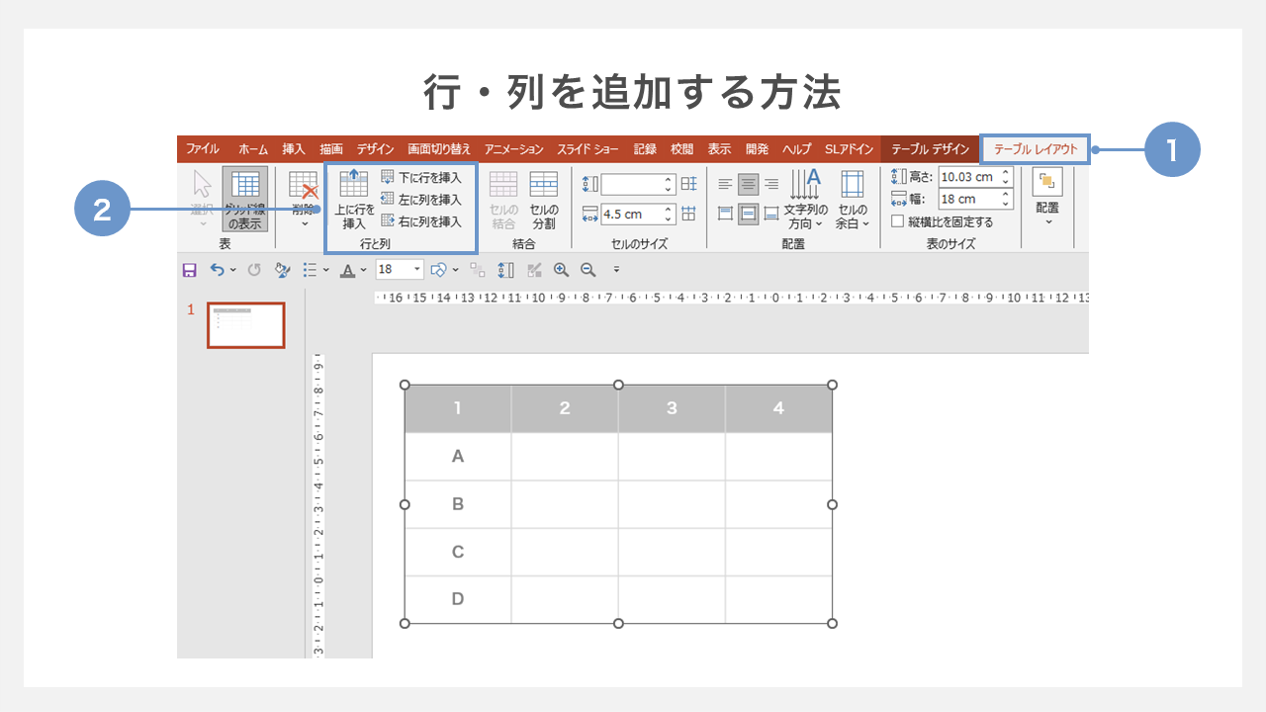Image resolution: width=1266 pixels, height=712 pixels.
Task: Select slide 1 thumbnail
Action: (x=246, y=325)
